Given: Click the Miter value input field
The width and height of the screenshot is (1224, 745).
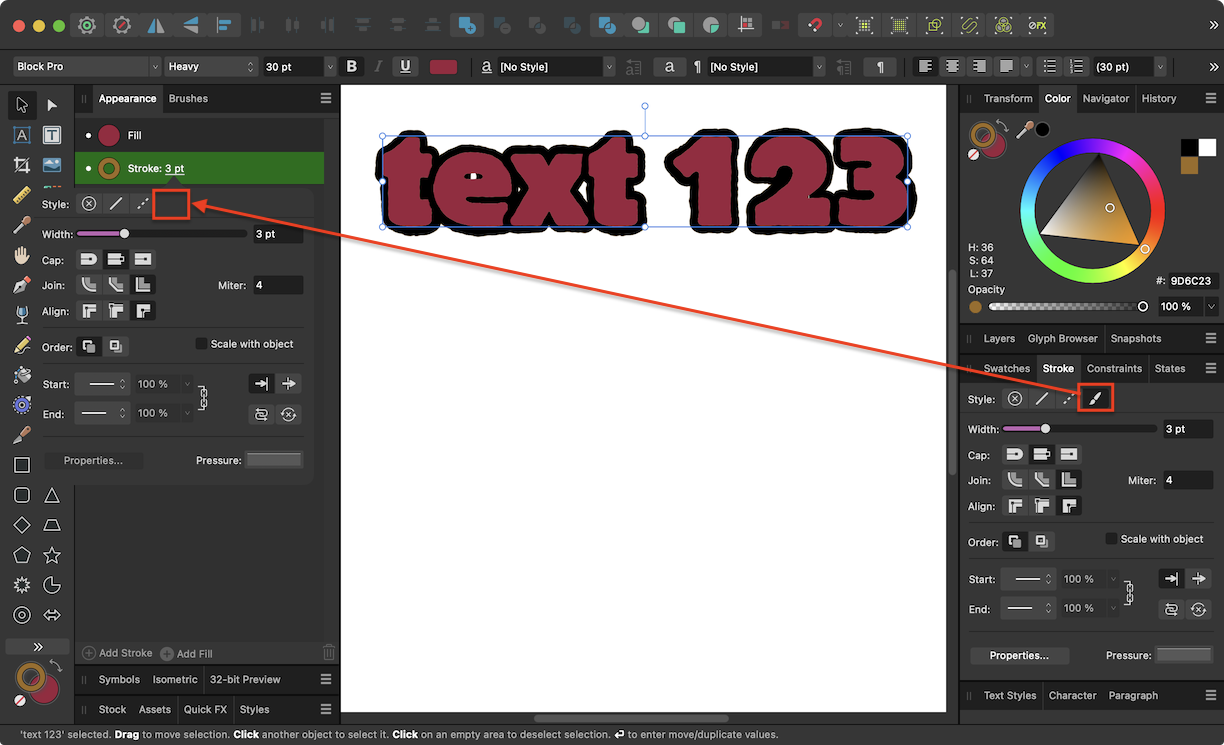Looking at the screenshot, I should (x=1187, y=479).
